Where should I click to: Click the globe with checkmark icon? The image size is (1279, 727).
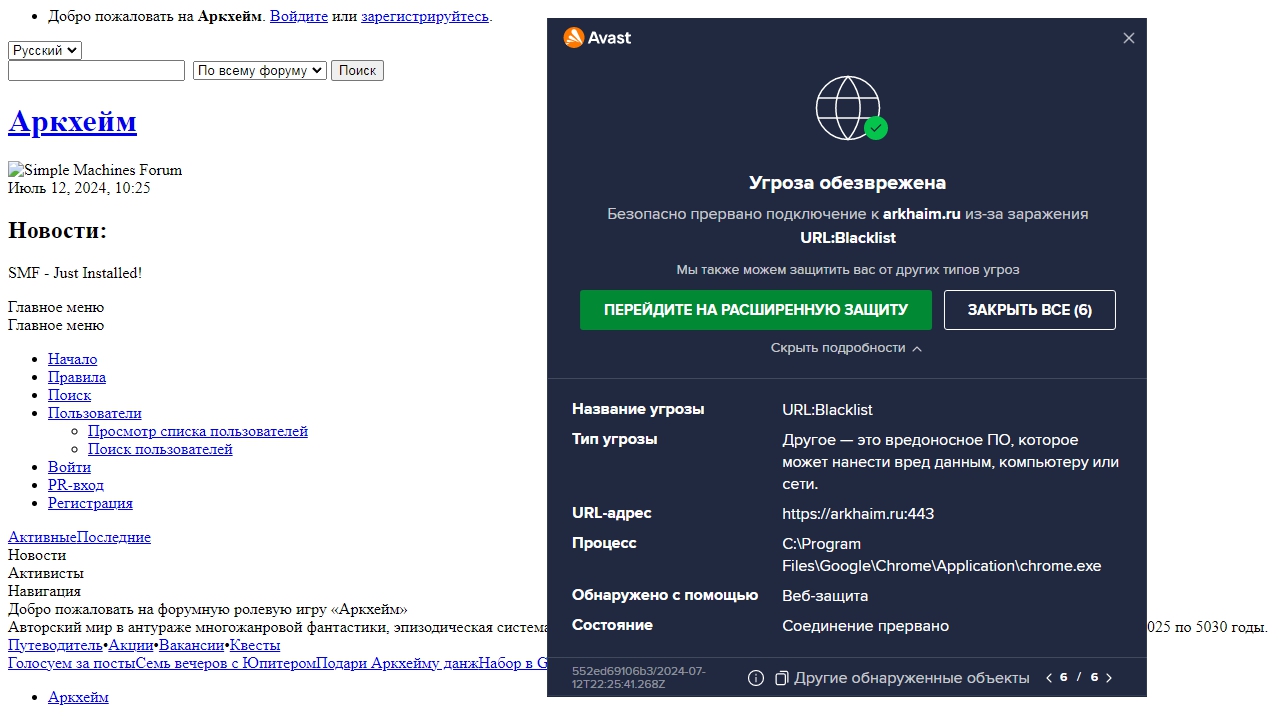coord(850,108)
